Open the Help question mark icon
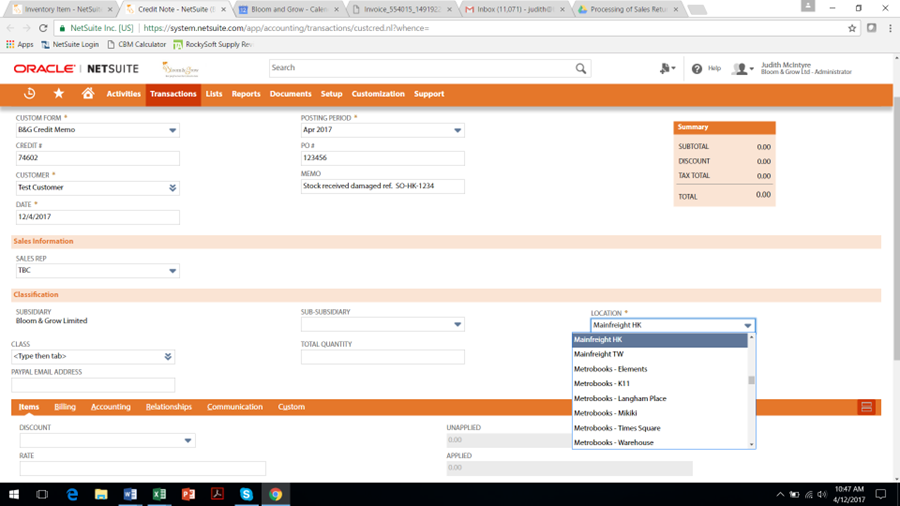The width and height of the screenshot is (900, 506). pos(697,69)
